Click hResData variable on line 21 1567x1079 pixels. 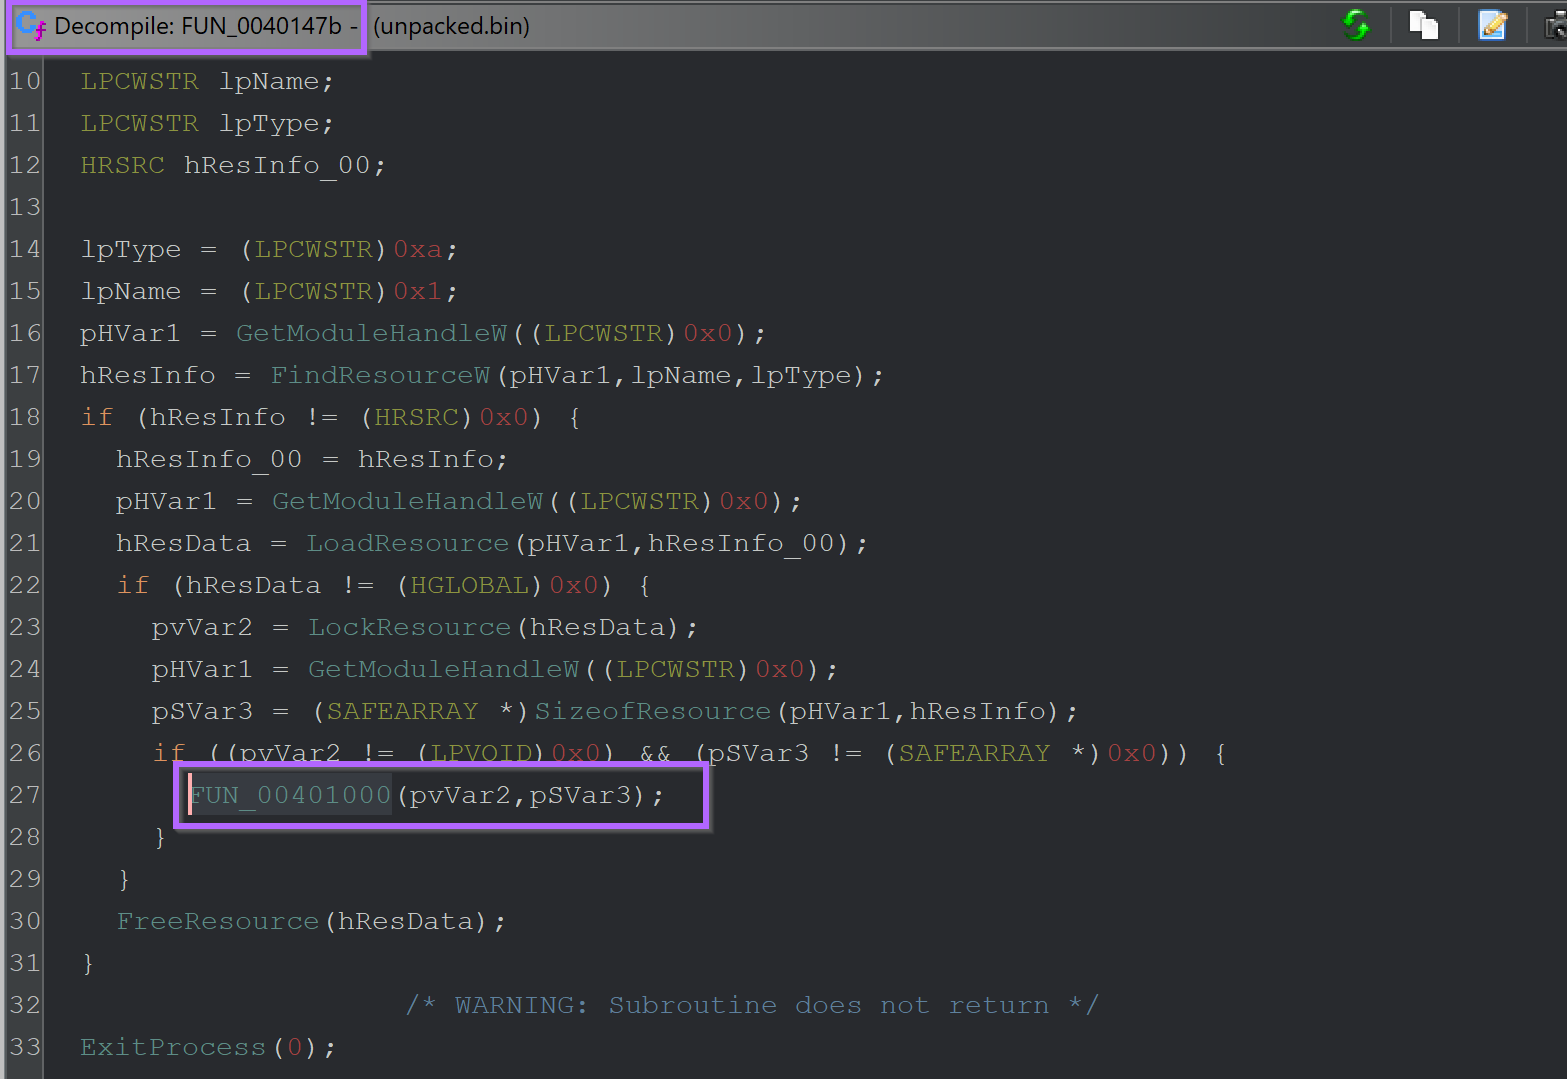(x=184, y=543)
